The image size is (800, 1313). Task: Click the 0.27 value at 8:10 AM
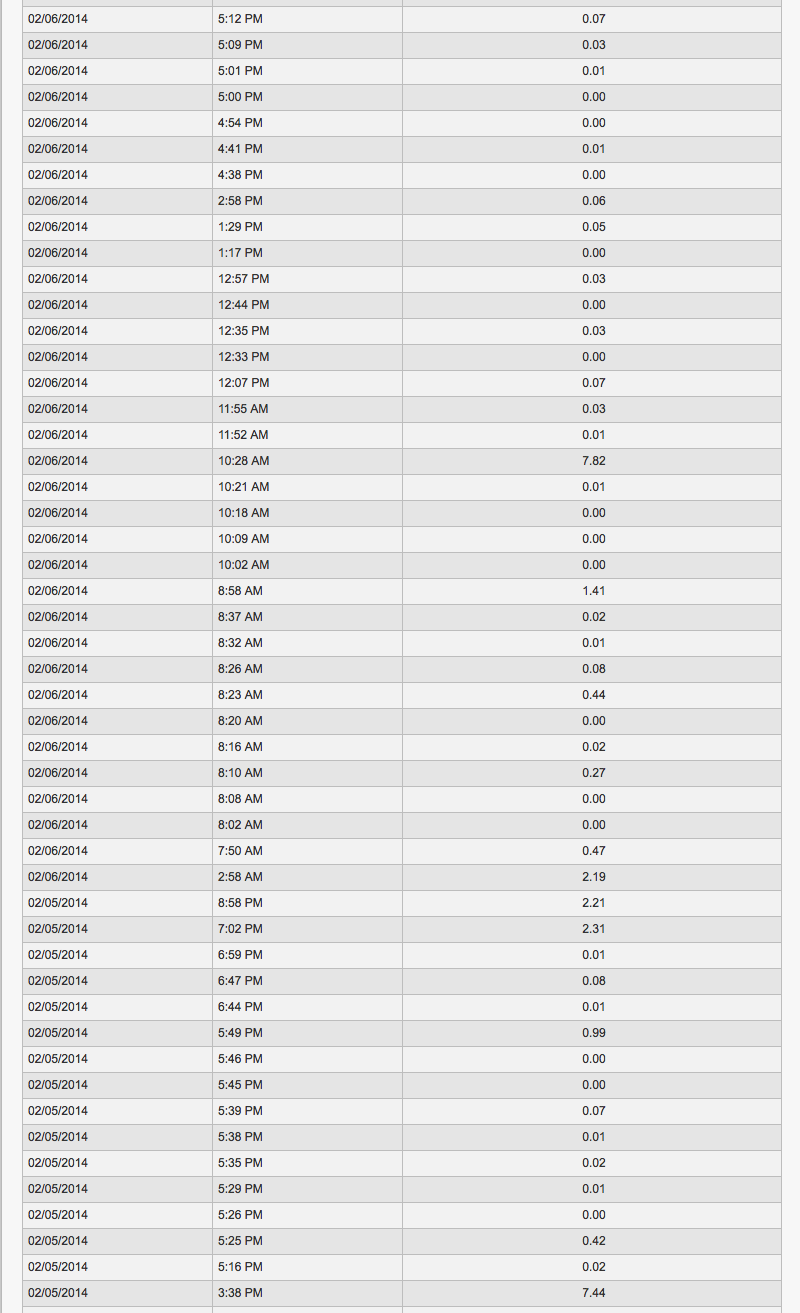(593, 773)
